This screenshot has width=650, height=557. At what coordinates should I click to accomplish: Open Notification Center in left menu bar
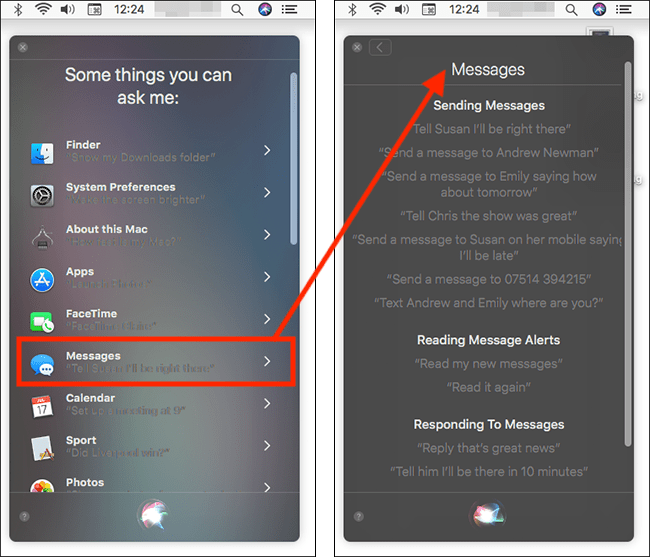(x=289, y=9)
